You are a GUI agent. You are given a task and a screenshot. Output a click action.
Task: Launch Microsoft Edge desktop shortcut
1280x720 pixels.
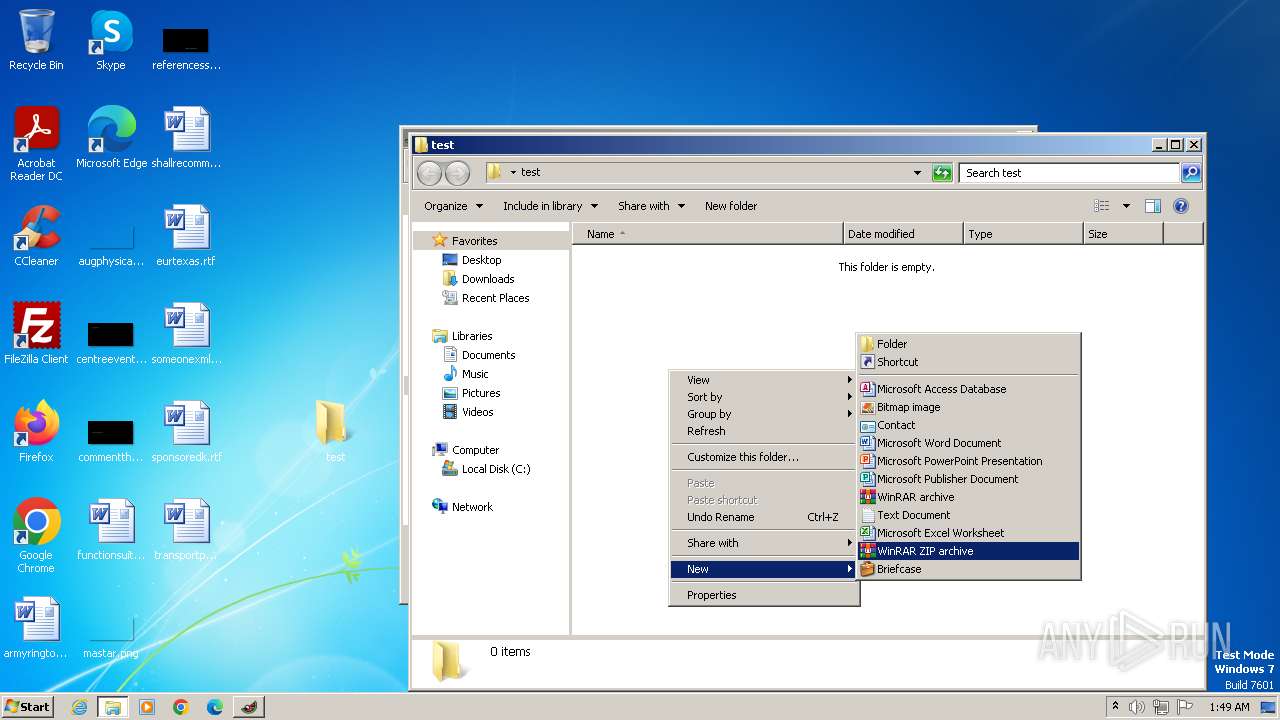(111, 138)
